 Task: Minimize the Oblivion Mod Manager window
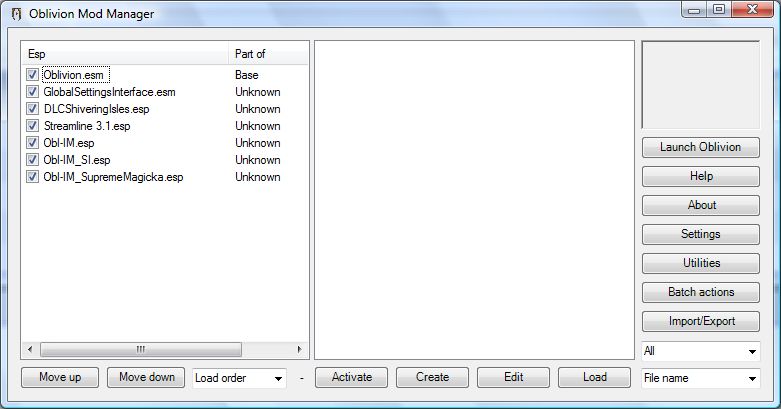pos(694,9)
